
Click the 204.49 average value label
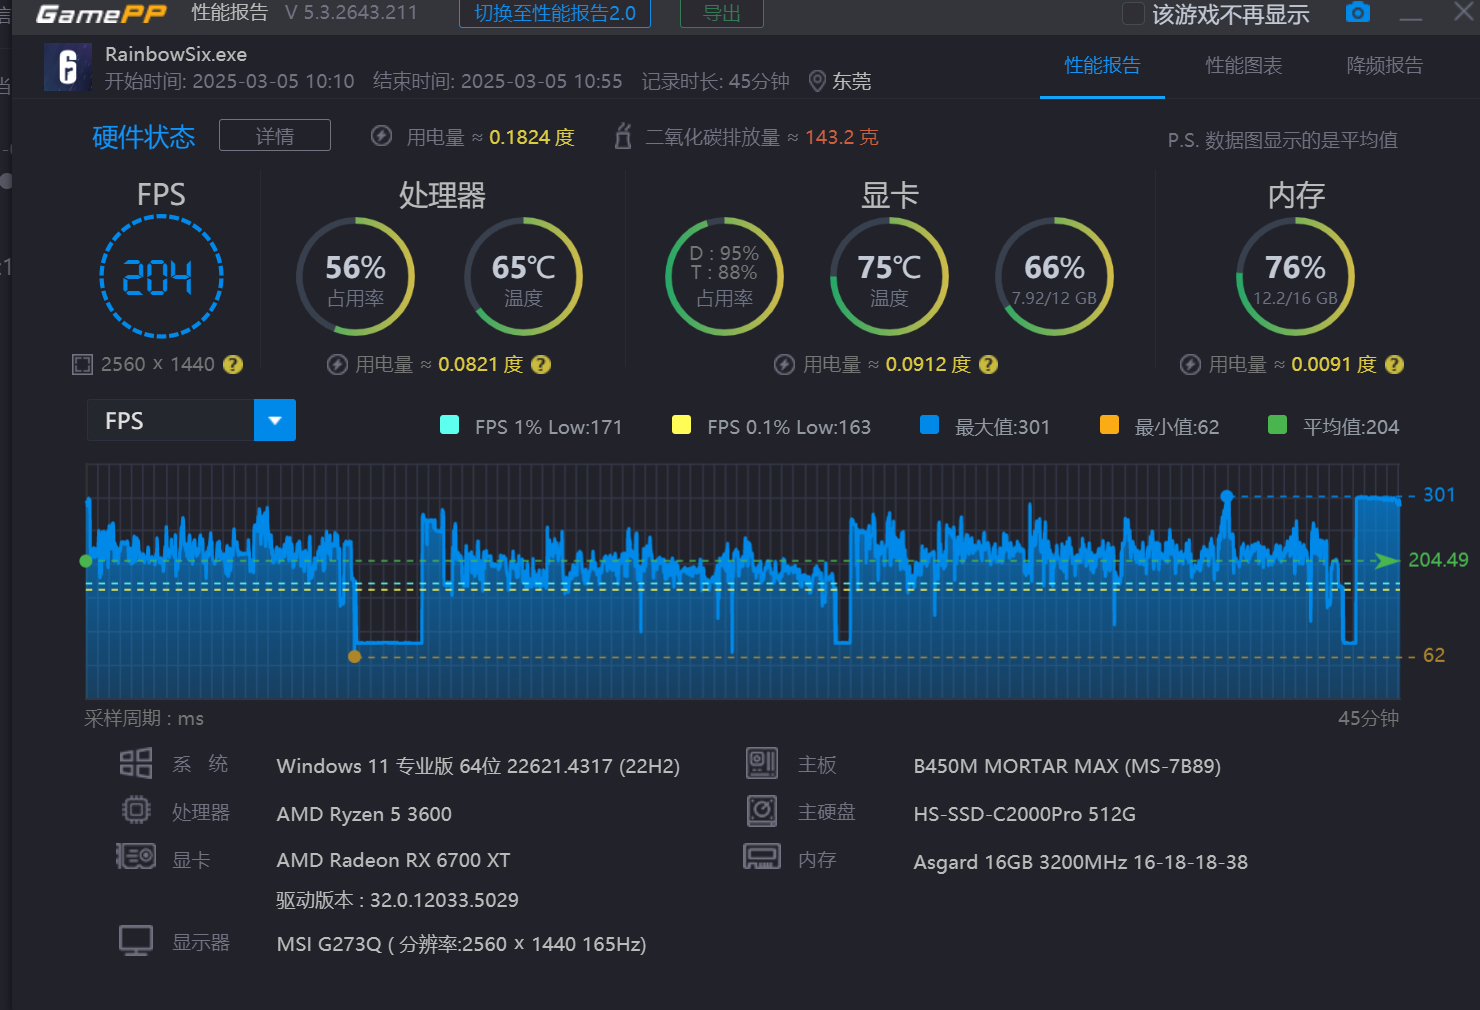point(1438,560)
